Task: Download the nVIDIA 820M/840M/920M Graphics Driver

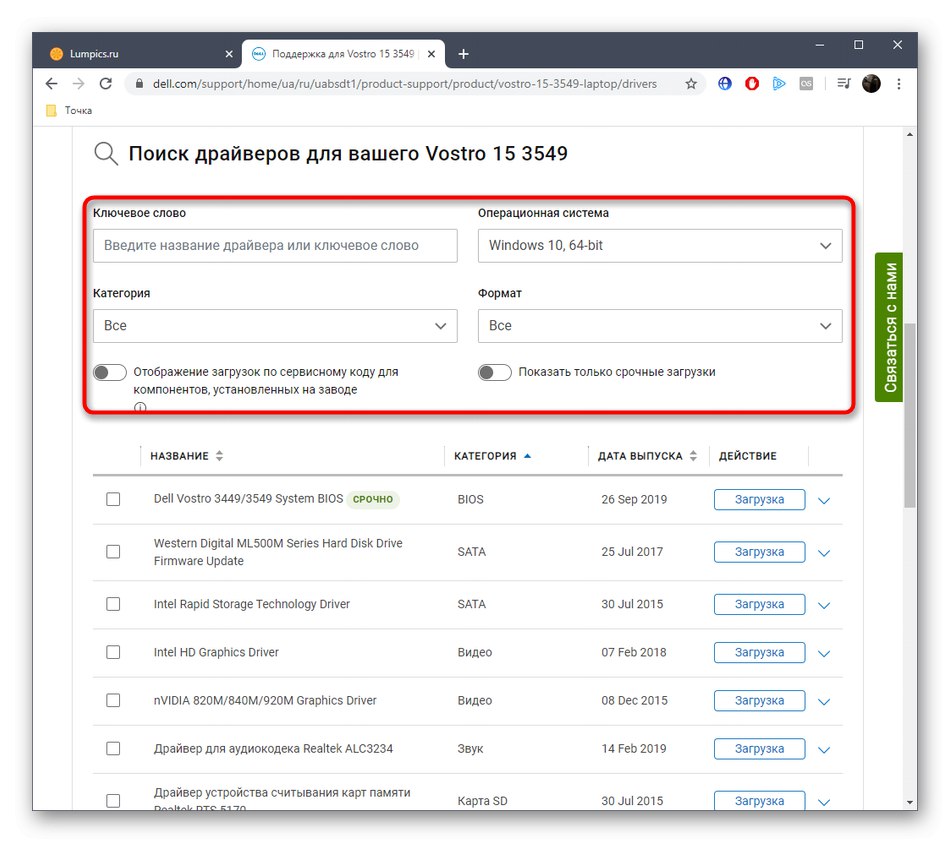Action: click(759, 701)
